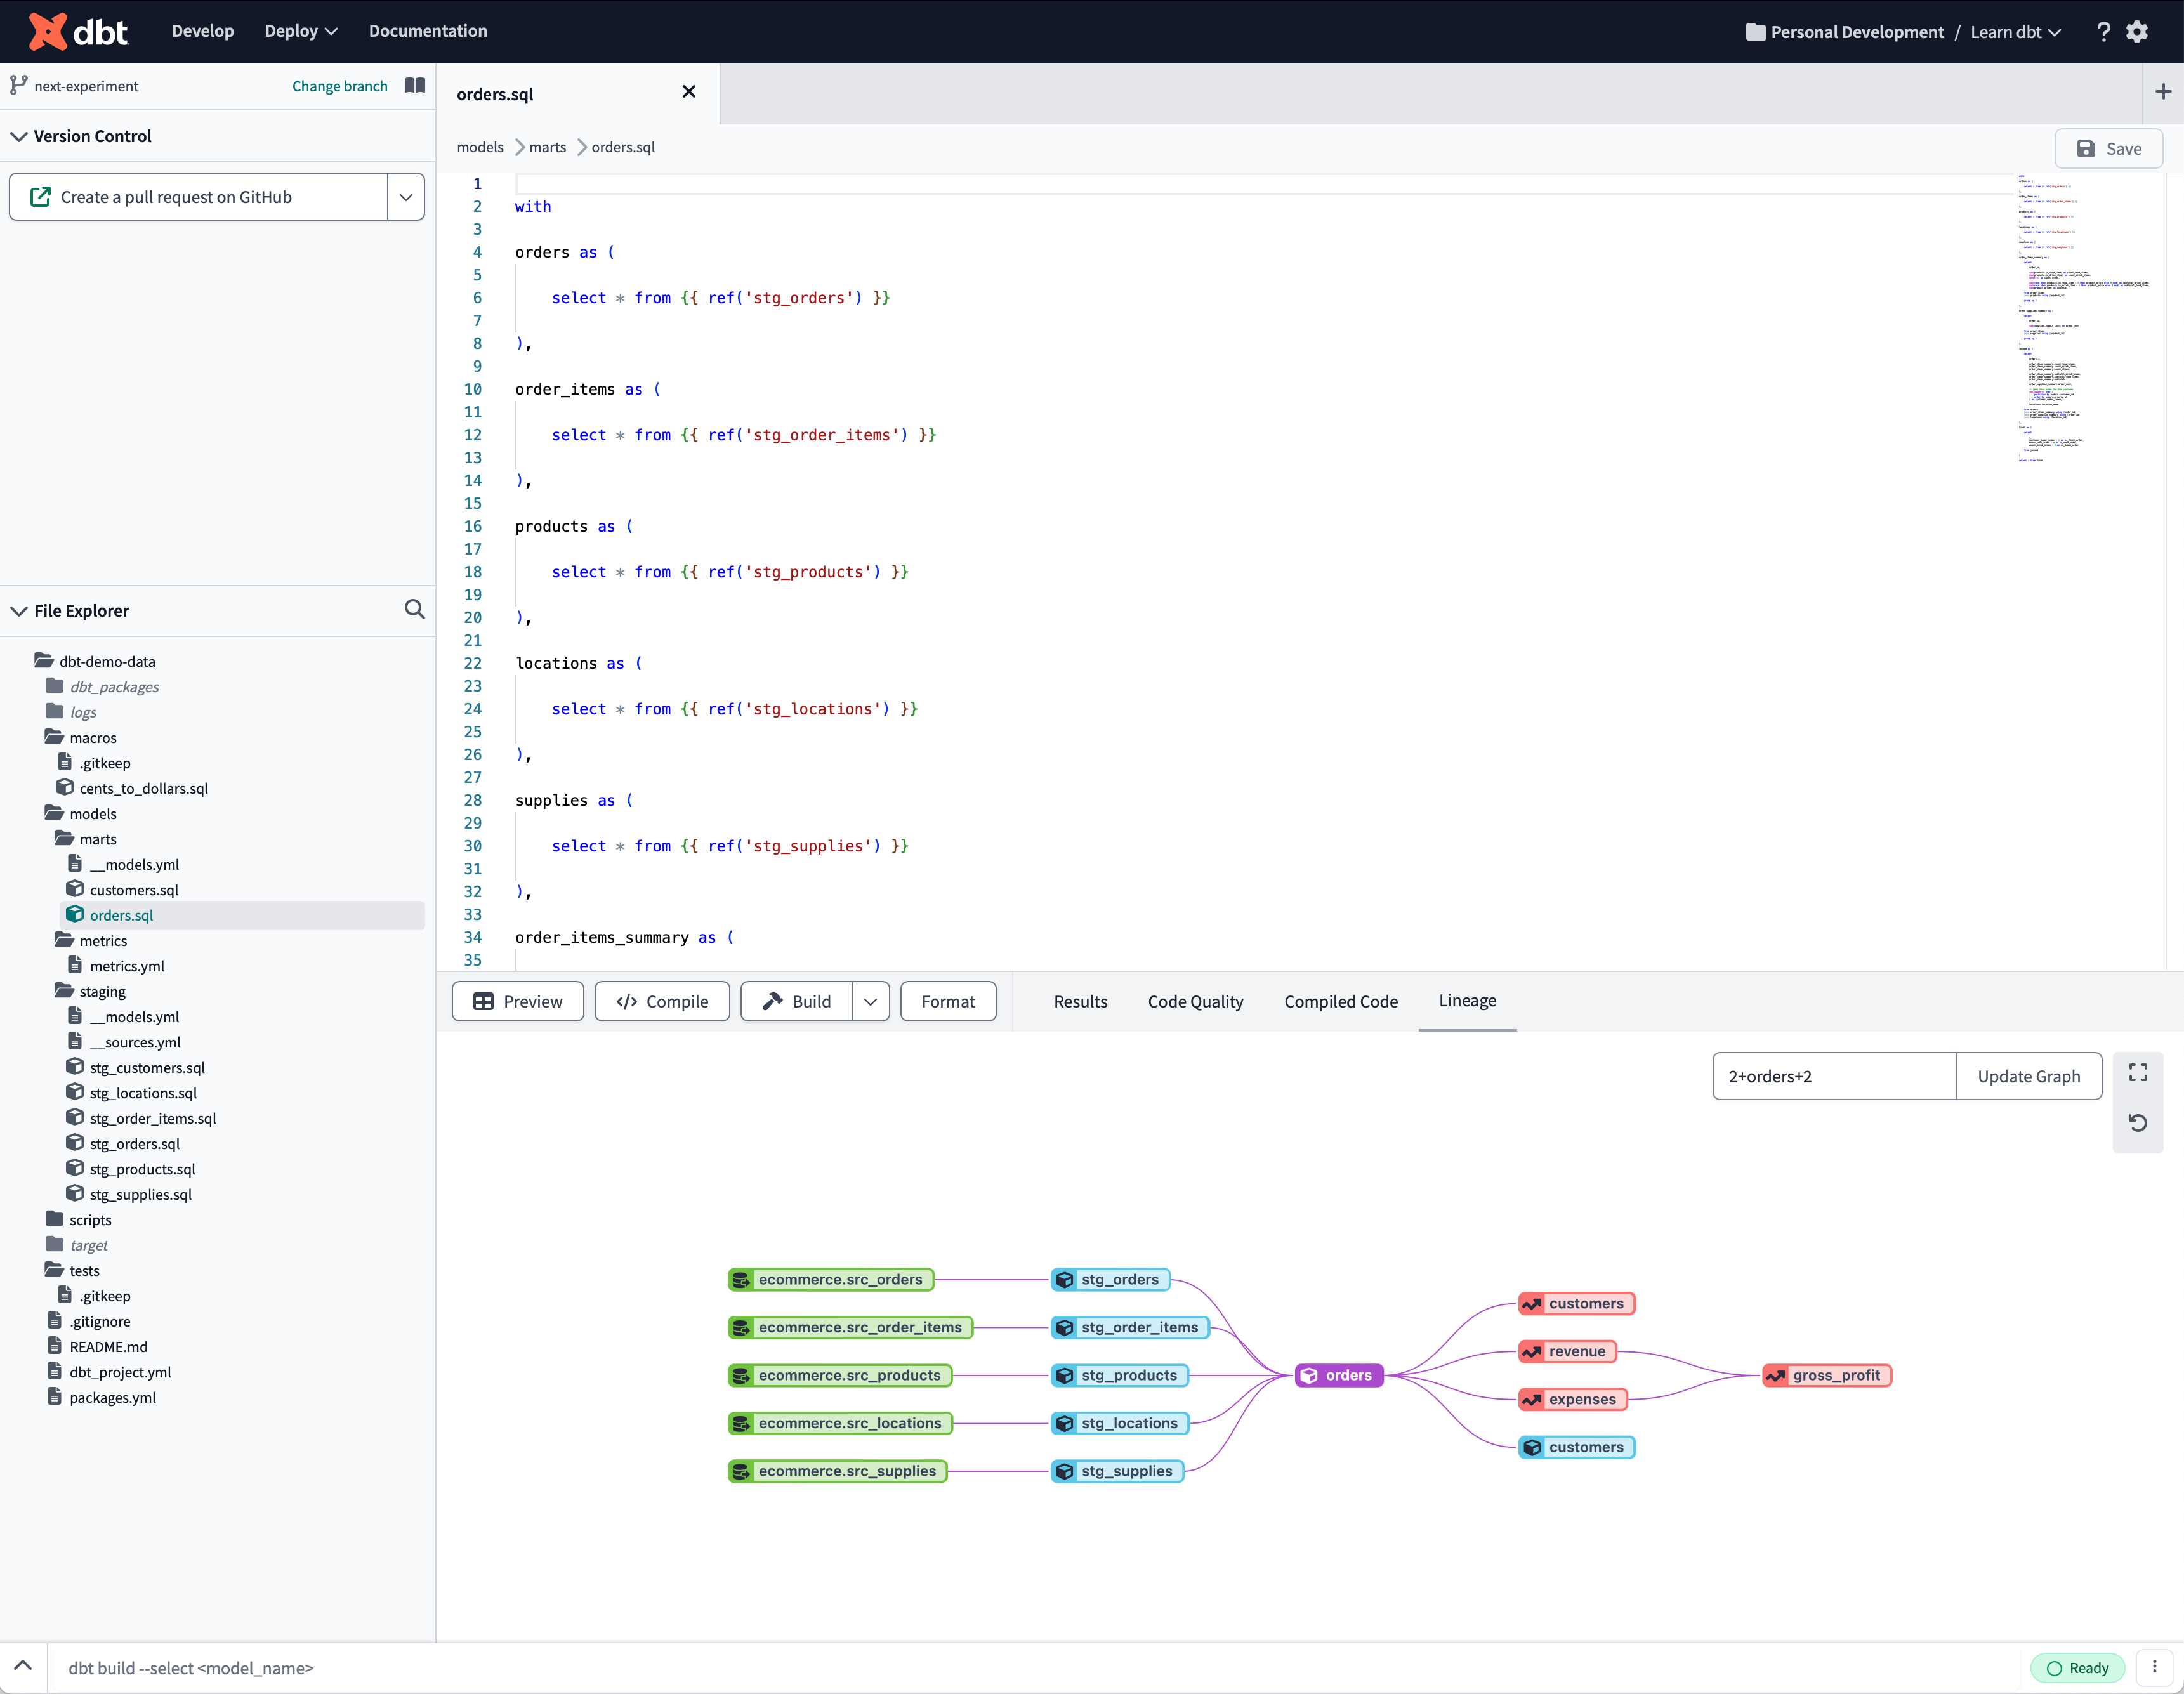Click the help question mark icon
Viewport: 2184px width, 1694px height.
[2103, 32]
